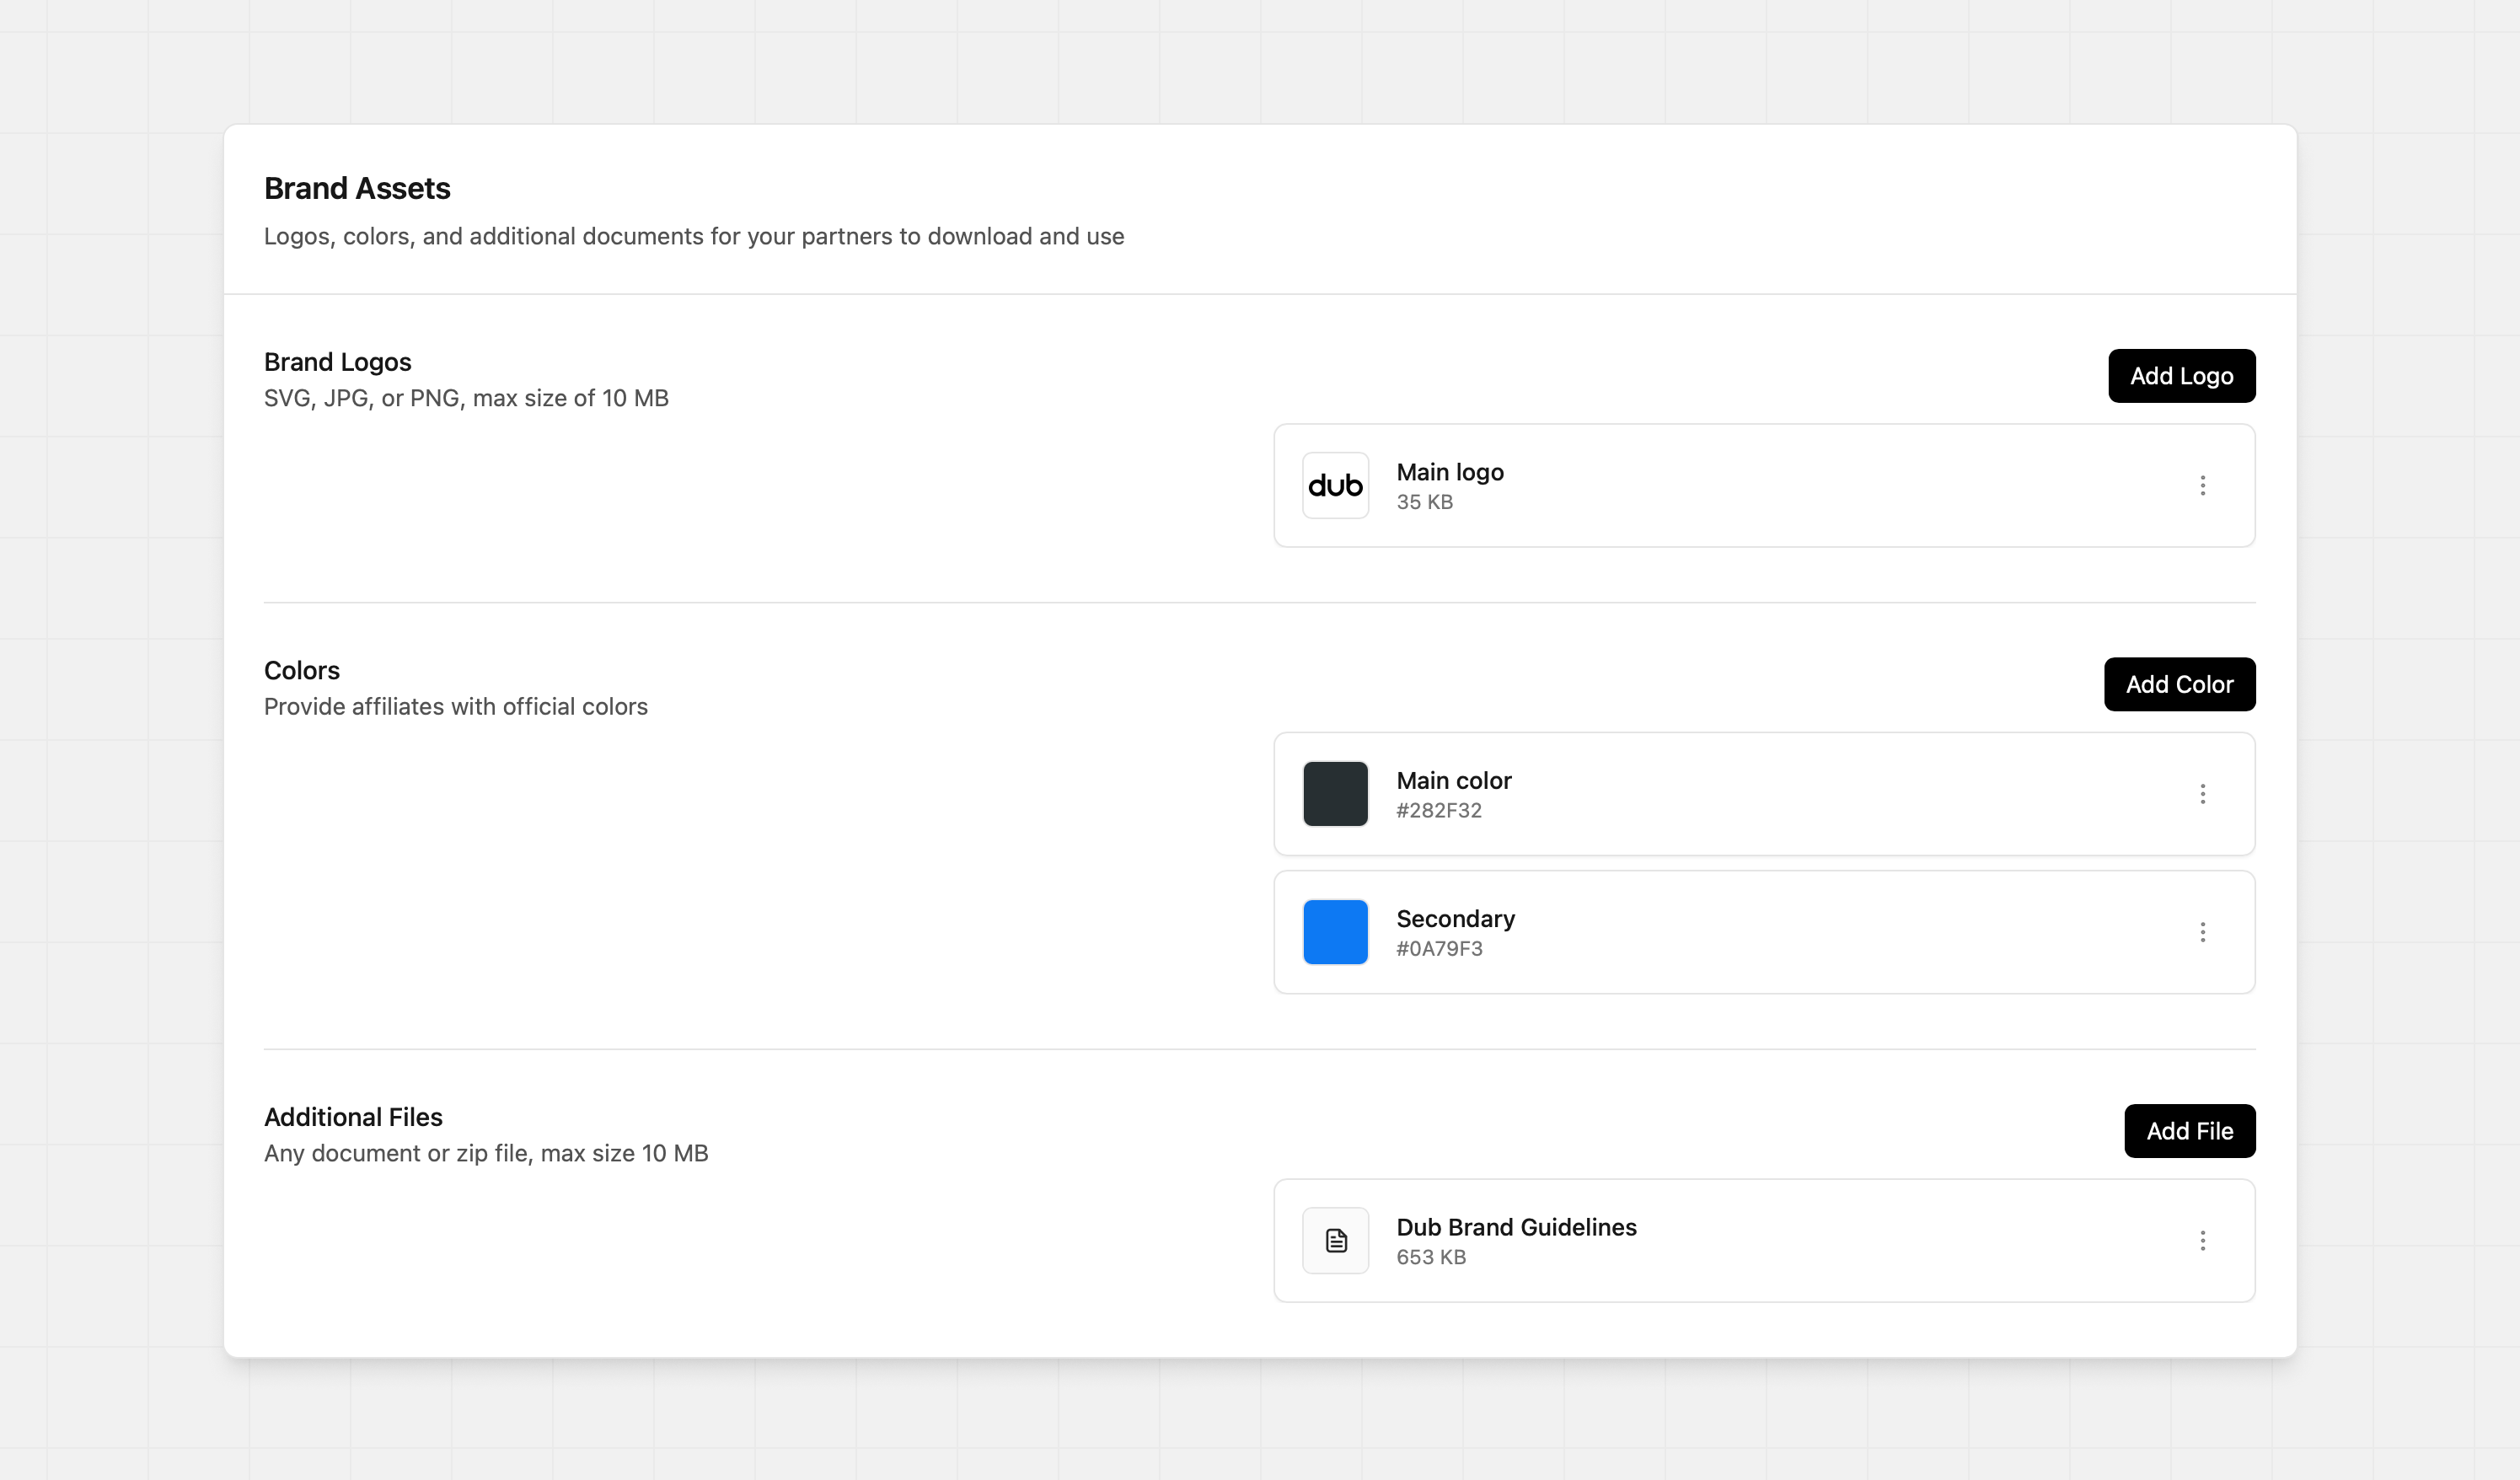Click the Brand Assets heading
This screenshot has width=2520, height=1480.
357,189
